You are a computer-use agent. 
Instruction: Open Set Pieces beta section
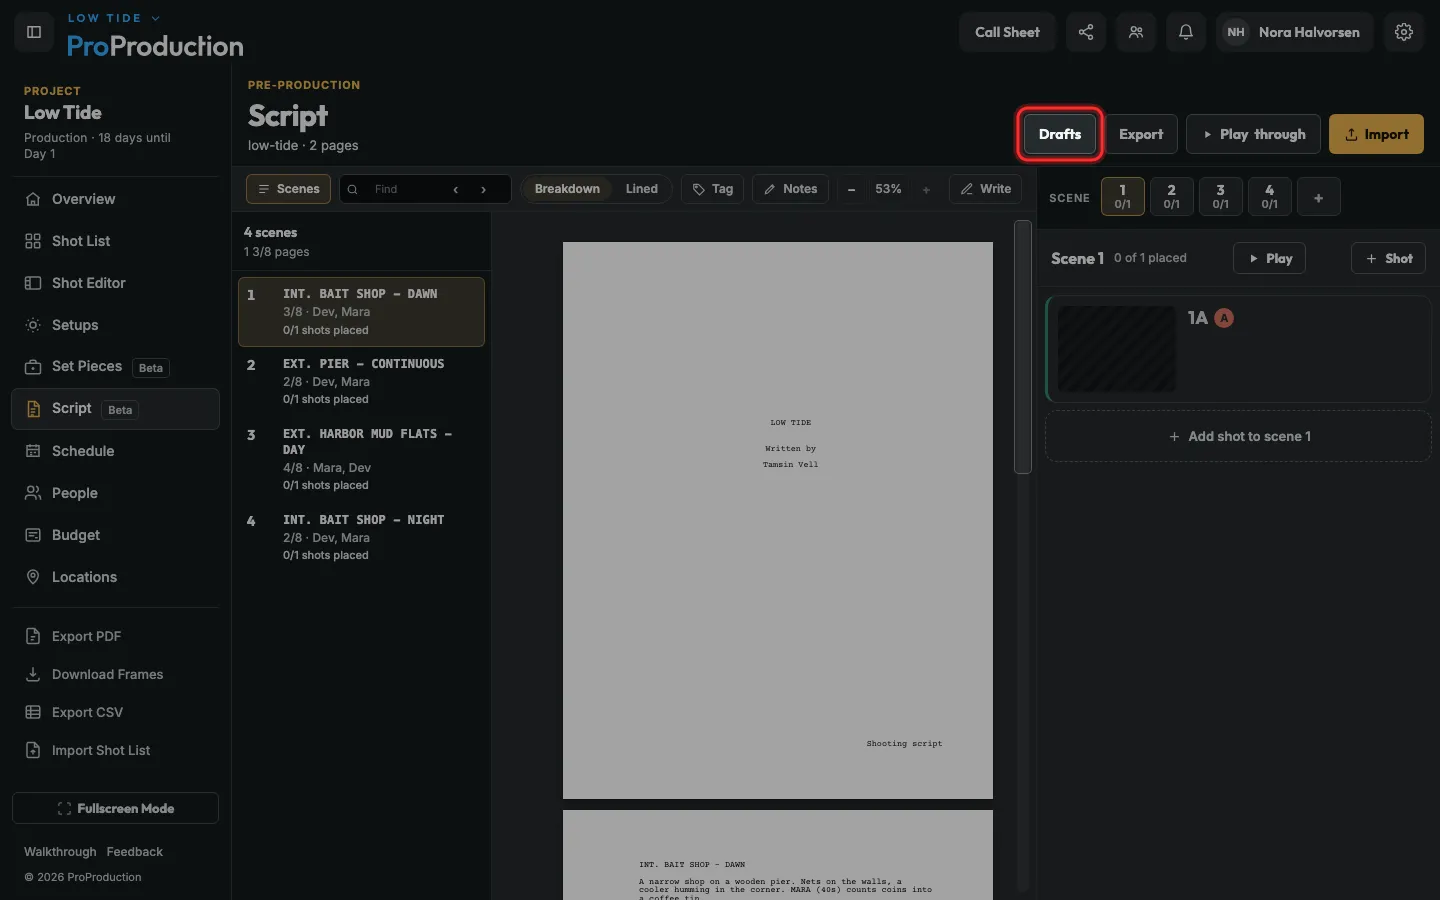click(x=115, y=367)
